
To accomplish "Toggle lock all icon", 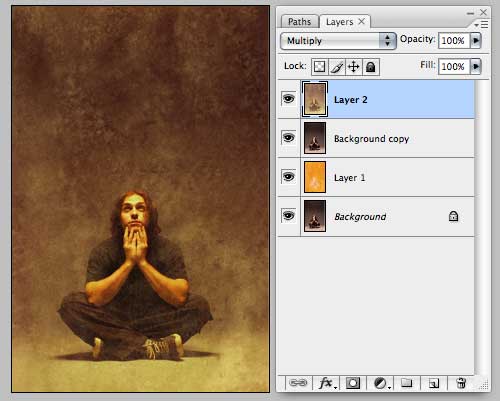I will [x=371, y=67].
